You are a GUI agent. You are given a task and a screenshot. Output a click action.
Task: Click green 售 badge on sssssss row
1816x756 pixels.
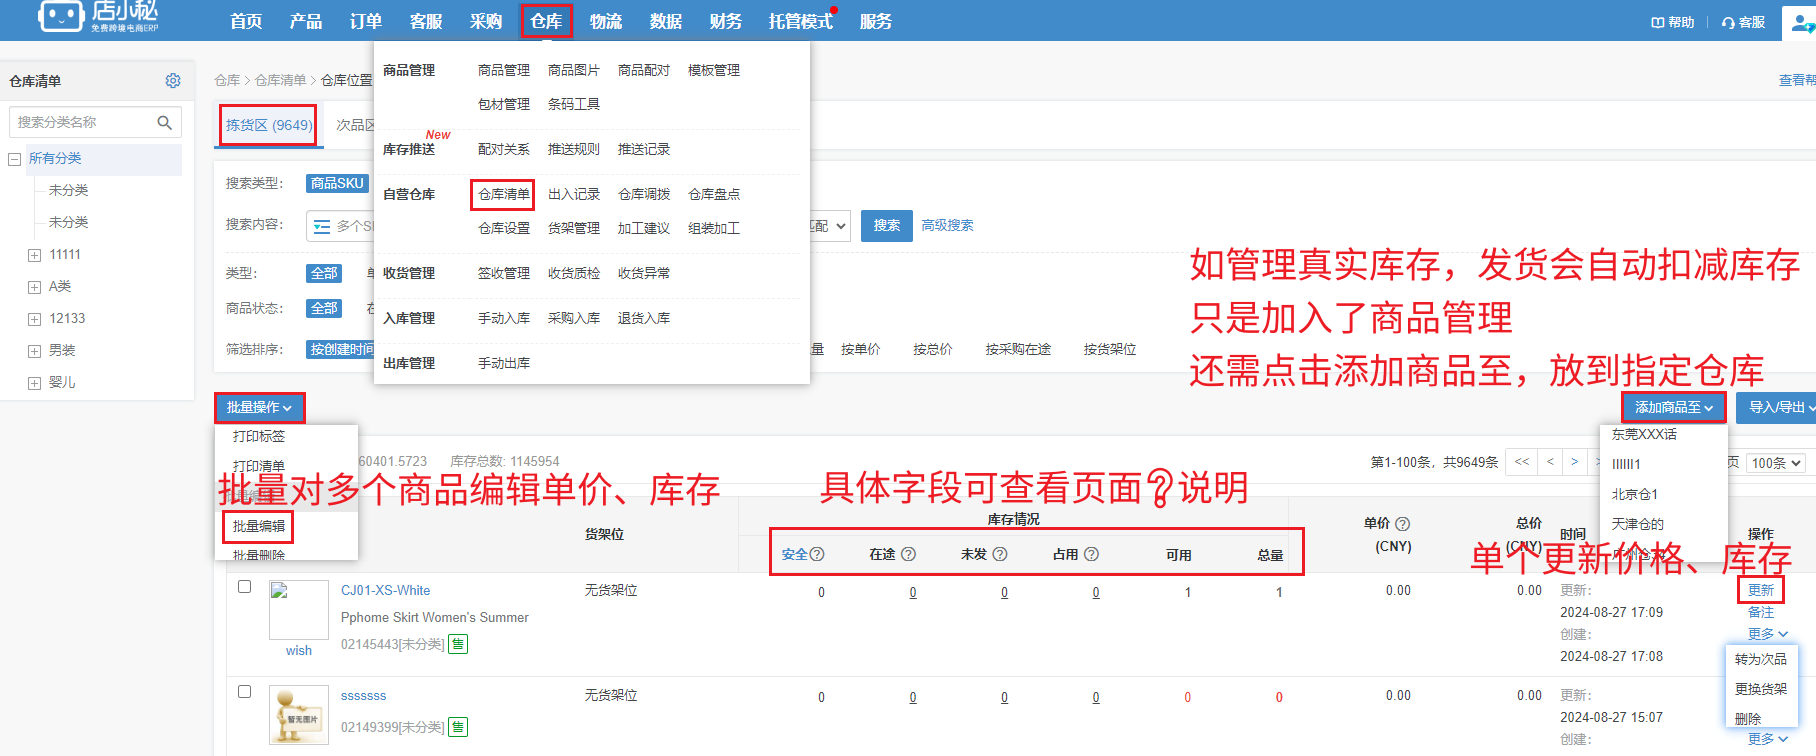click(x=458, y=727)
